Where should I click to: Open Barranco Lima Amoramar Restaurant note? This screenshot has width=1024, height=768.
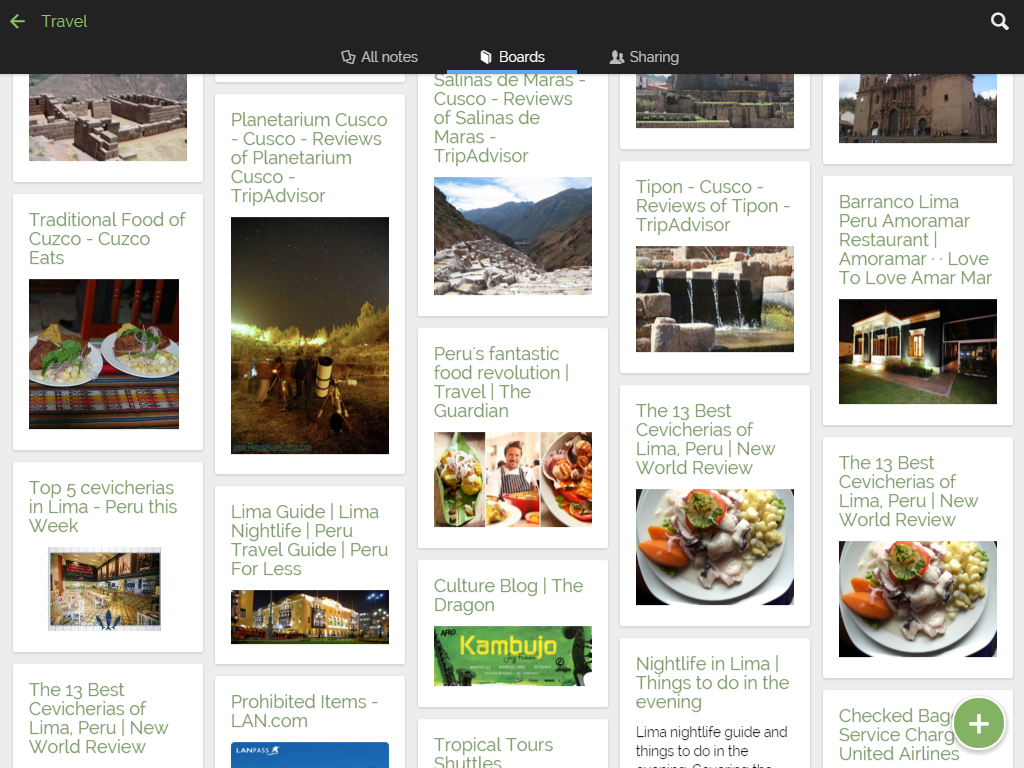(x=915, y=240)
